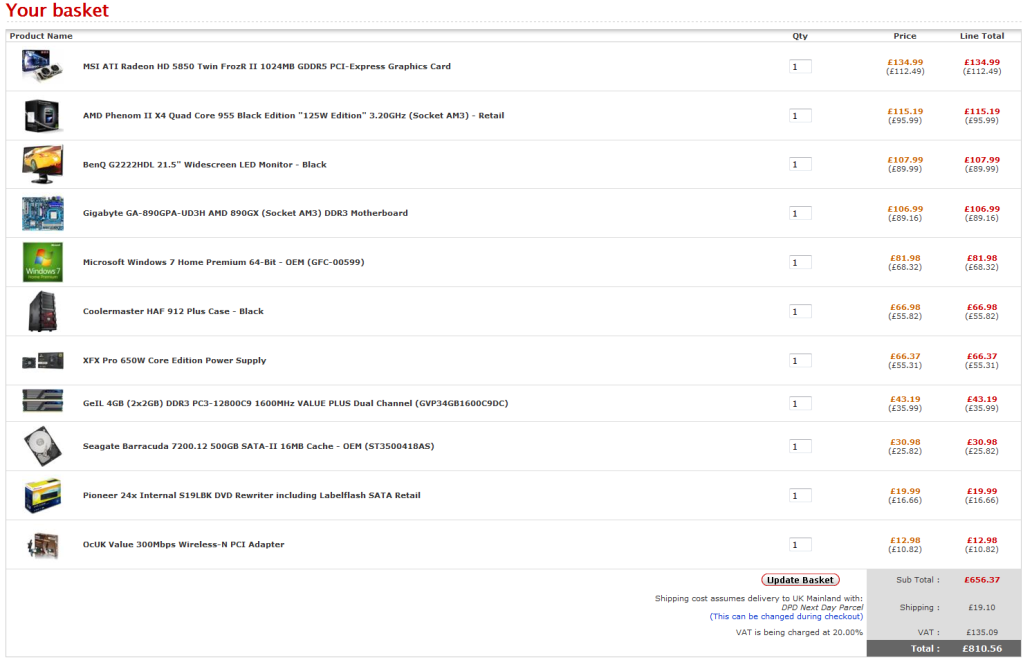Screen dimensions: 1023x660
Task: Open the Coolermaster HAF 912 case thumbnail
Action: [x=42, y=312]
